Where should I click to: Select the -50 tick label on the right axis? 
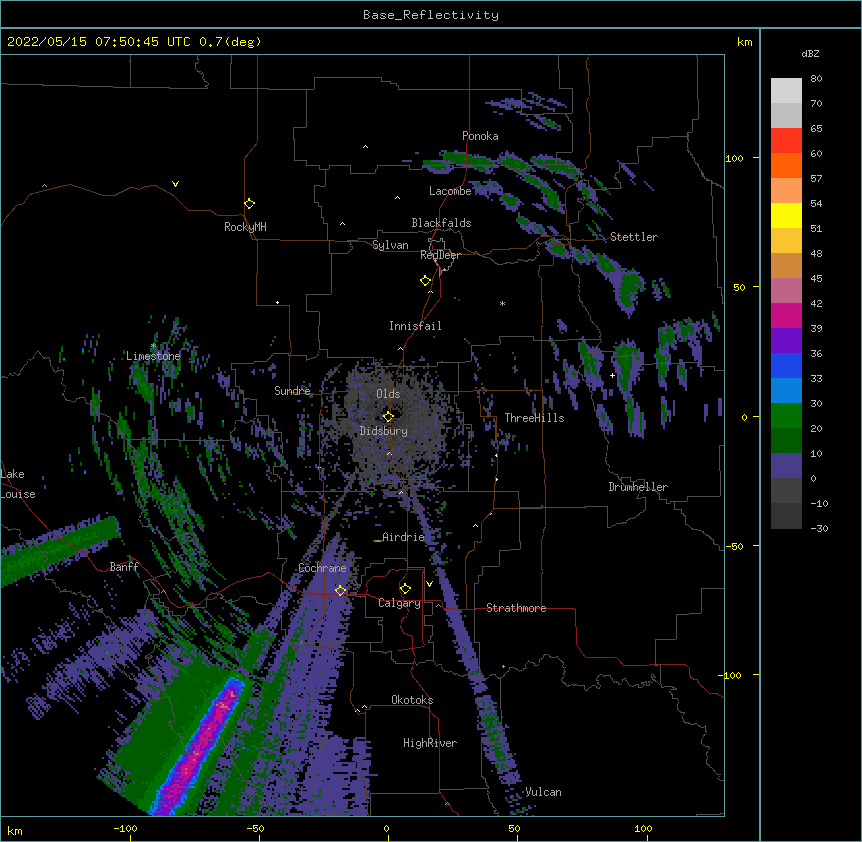click(734, 546)
